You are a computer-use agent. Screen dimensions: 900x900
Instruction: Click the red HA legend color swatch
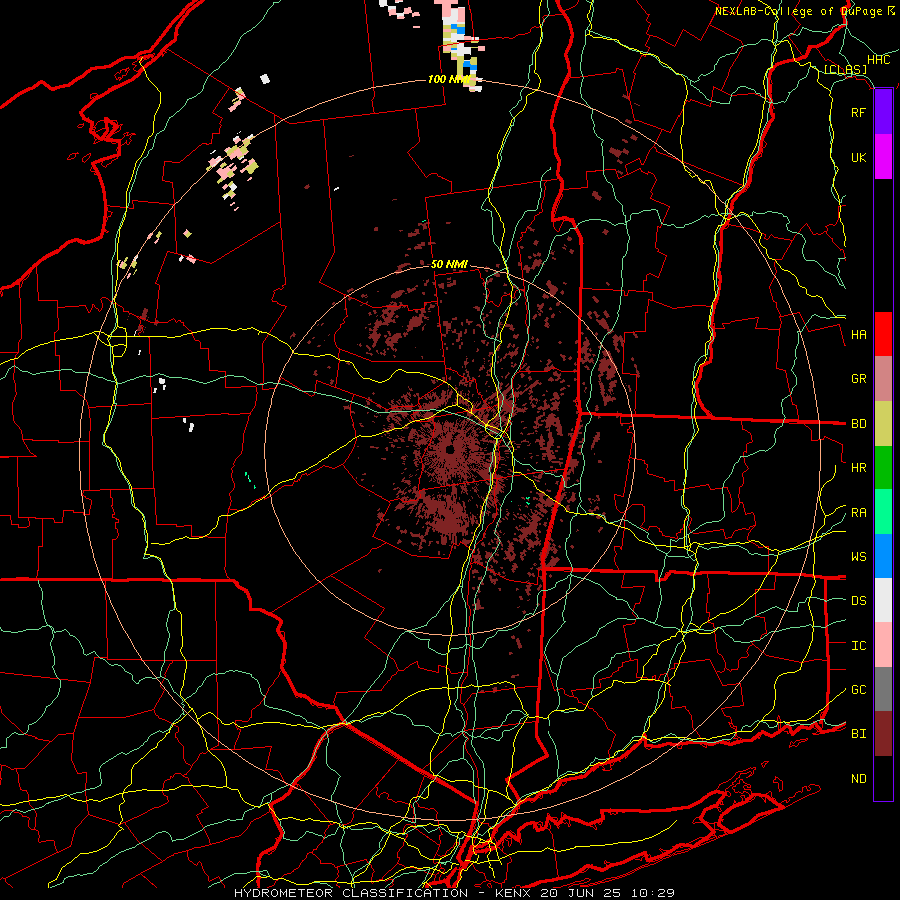(883, 334)
